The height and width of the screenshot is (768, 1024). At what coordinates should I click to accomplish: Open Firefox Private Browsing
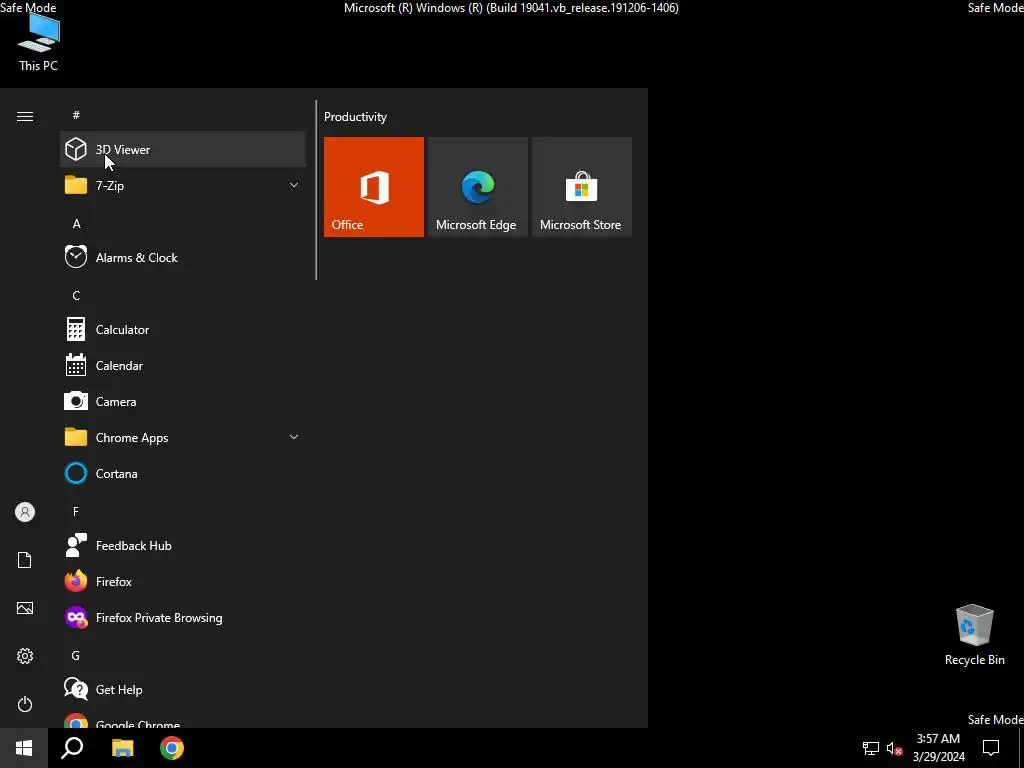tap(183, 617)
